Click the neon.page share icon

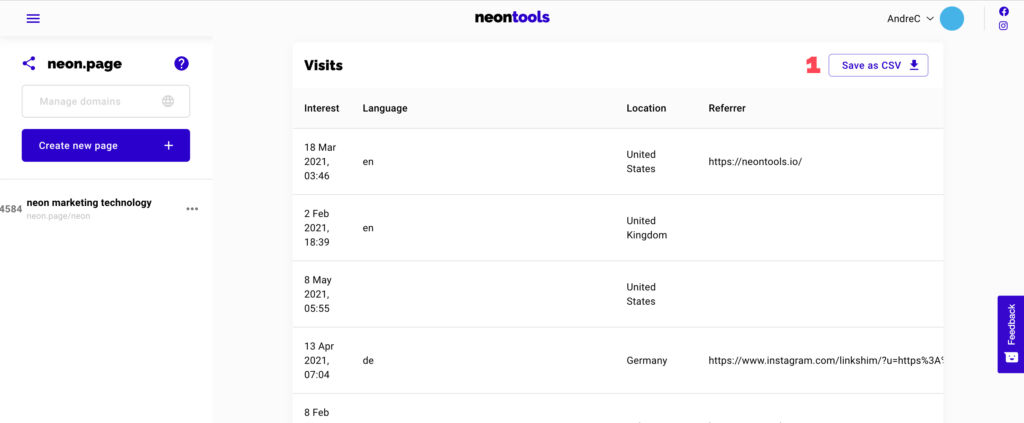[x=29, y=63]
